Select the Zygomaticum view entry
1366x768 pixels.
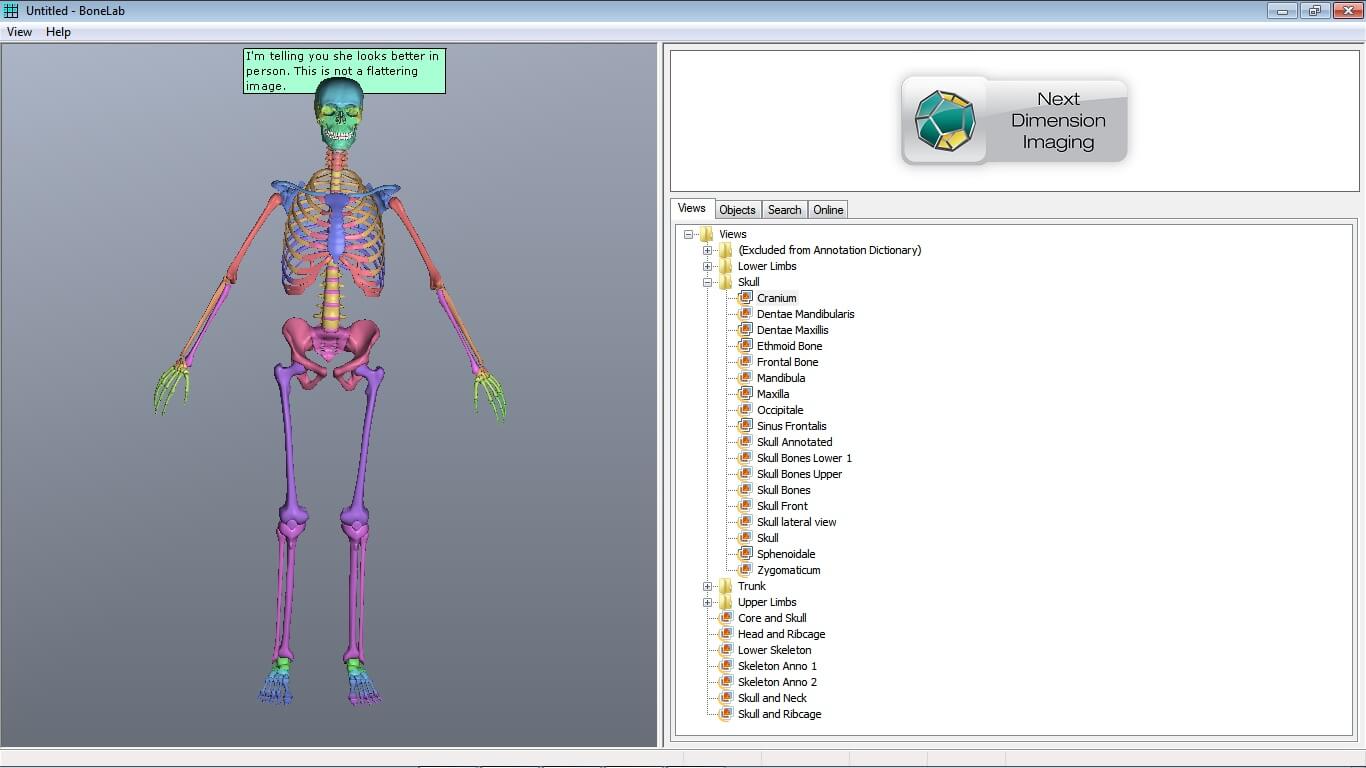pyautogui.click(x=788, y=570)
